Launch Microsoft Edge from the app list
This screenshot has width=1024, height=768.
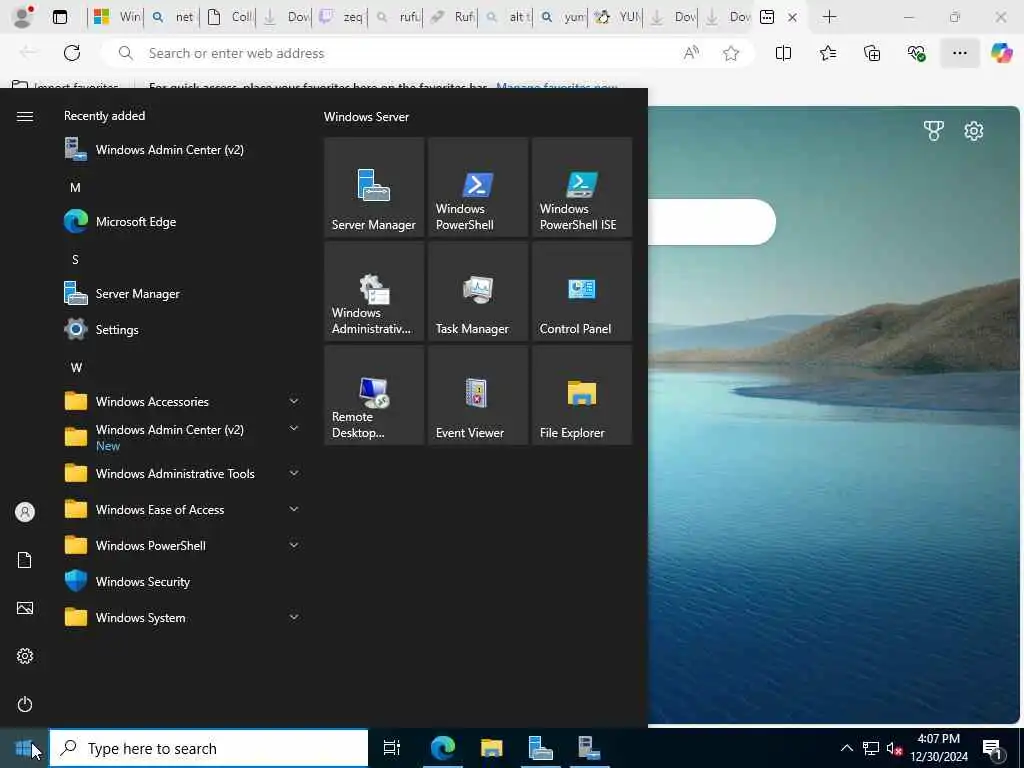183,221
